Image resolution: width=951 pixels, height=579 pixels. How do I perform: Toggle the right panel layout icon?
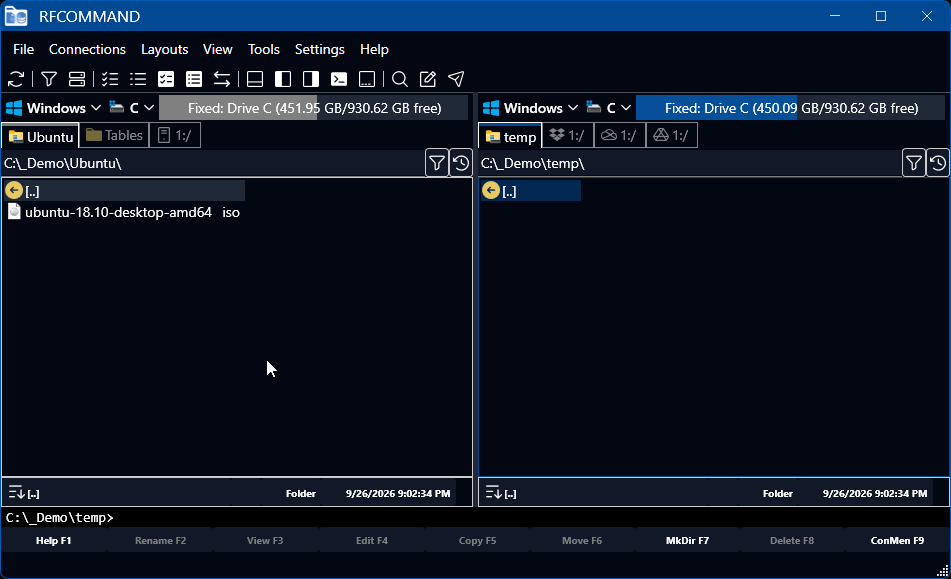click(x=311, y=79)
